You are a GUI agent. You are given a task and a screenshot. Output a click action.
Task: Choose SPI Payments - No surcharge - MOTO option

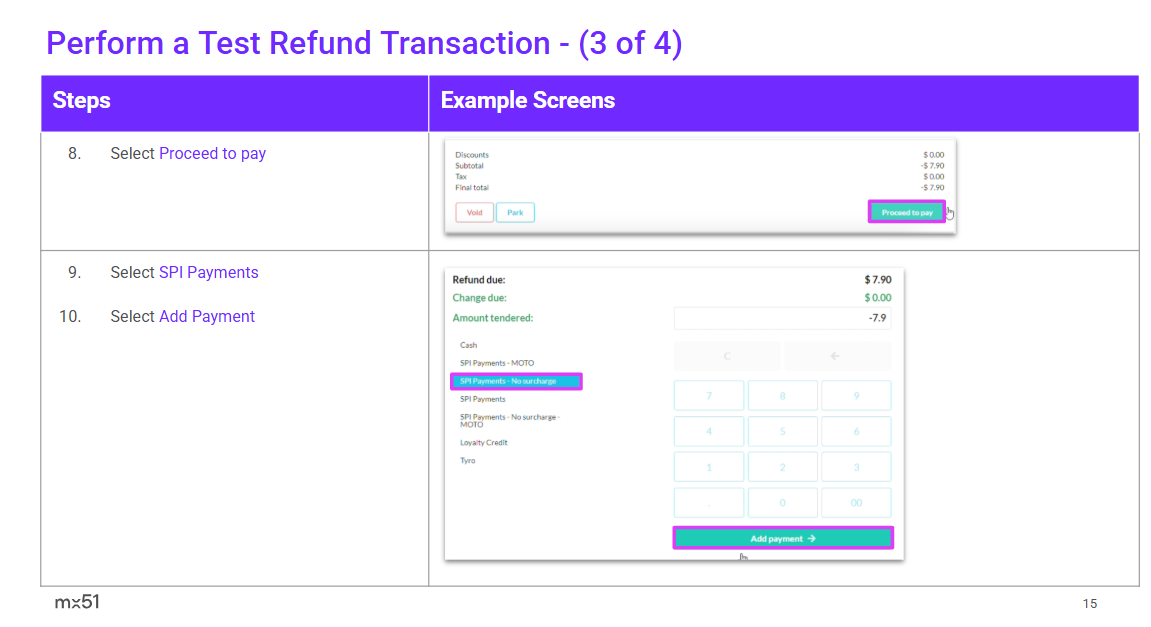point(509,420)
